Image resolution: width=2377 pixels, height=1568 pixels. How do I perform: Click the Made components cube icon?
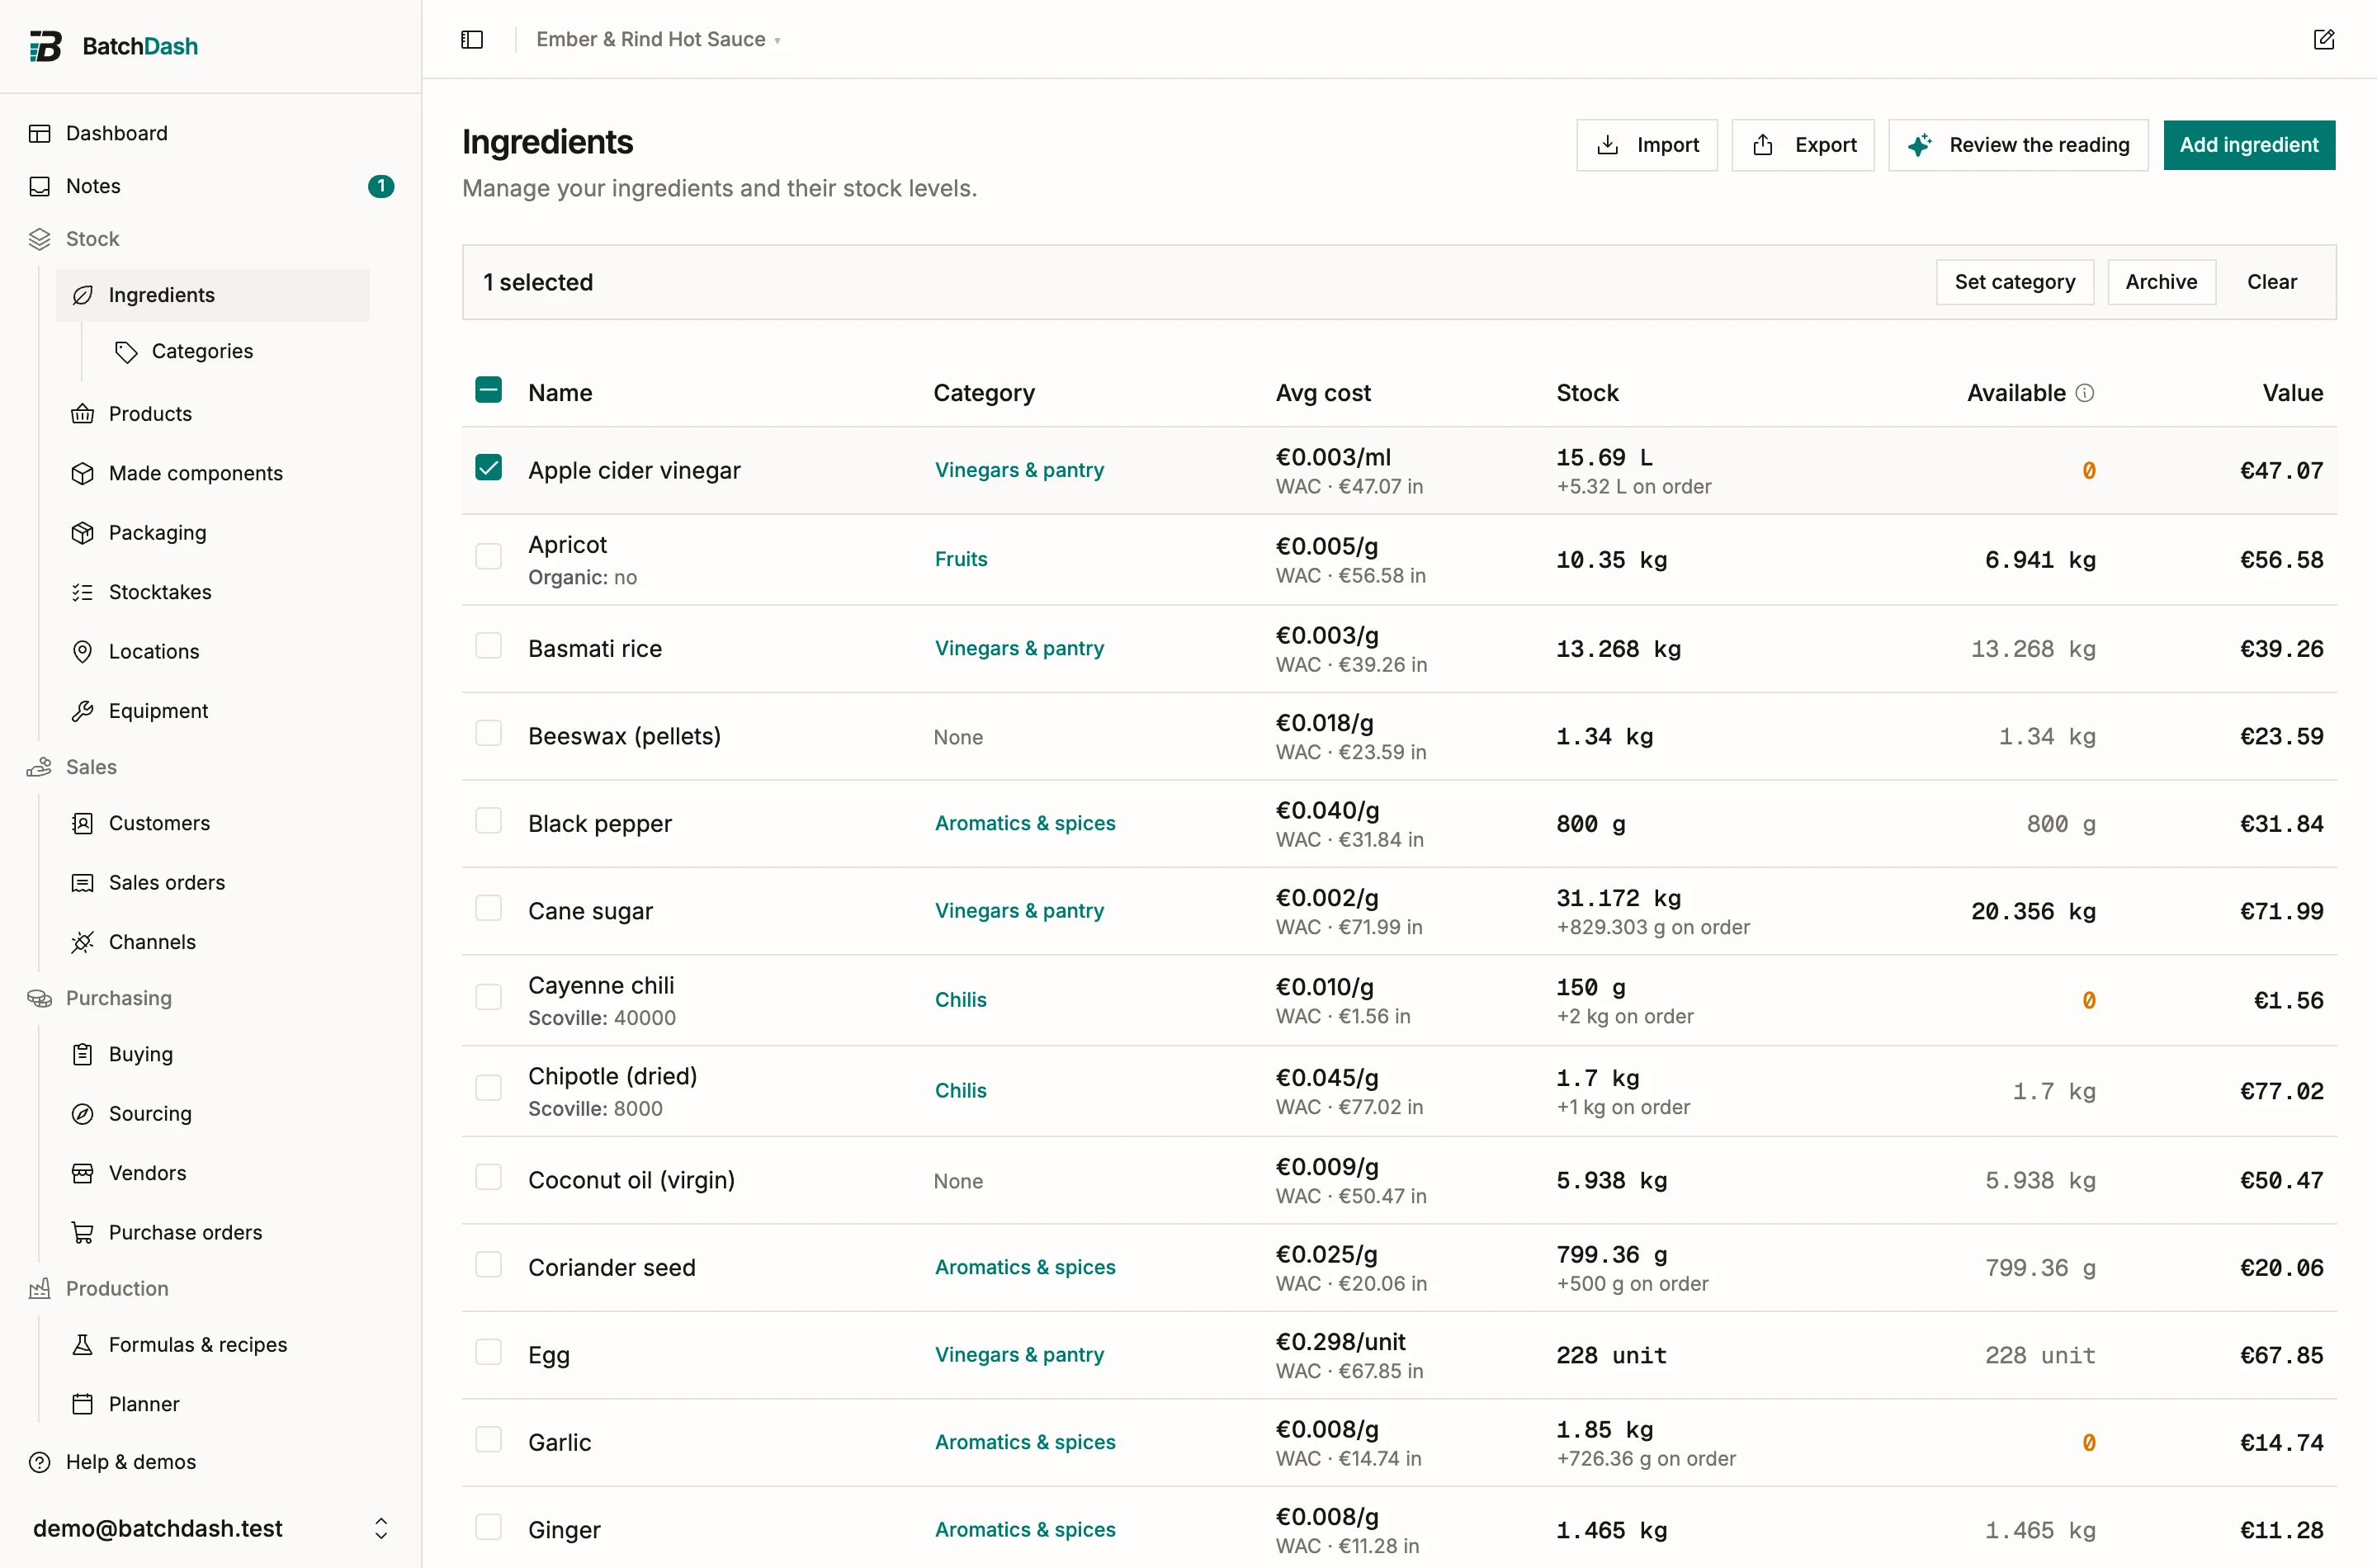tap(83, 473)
